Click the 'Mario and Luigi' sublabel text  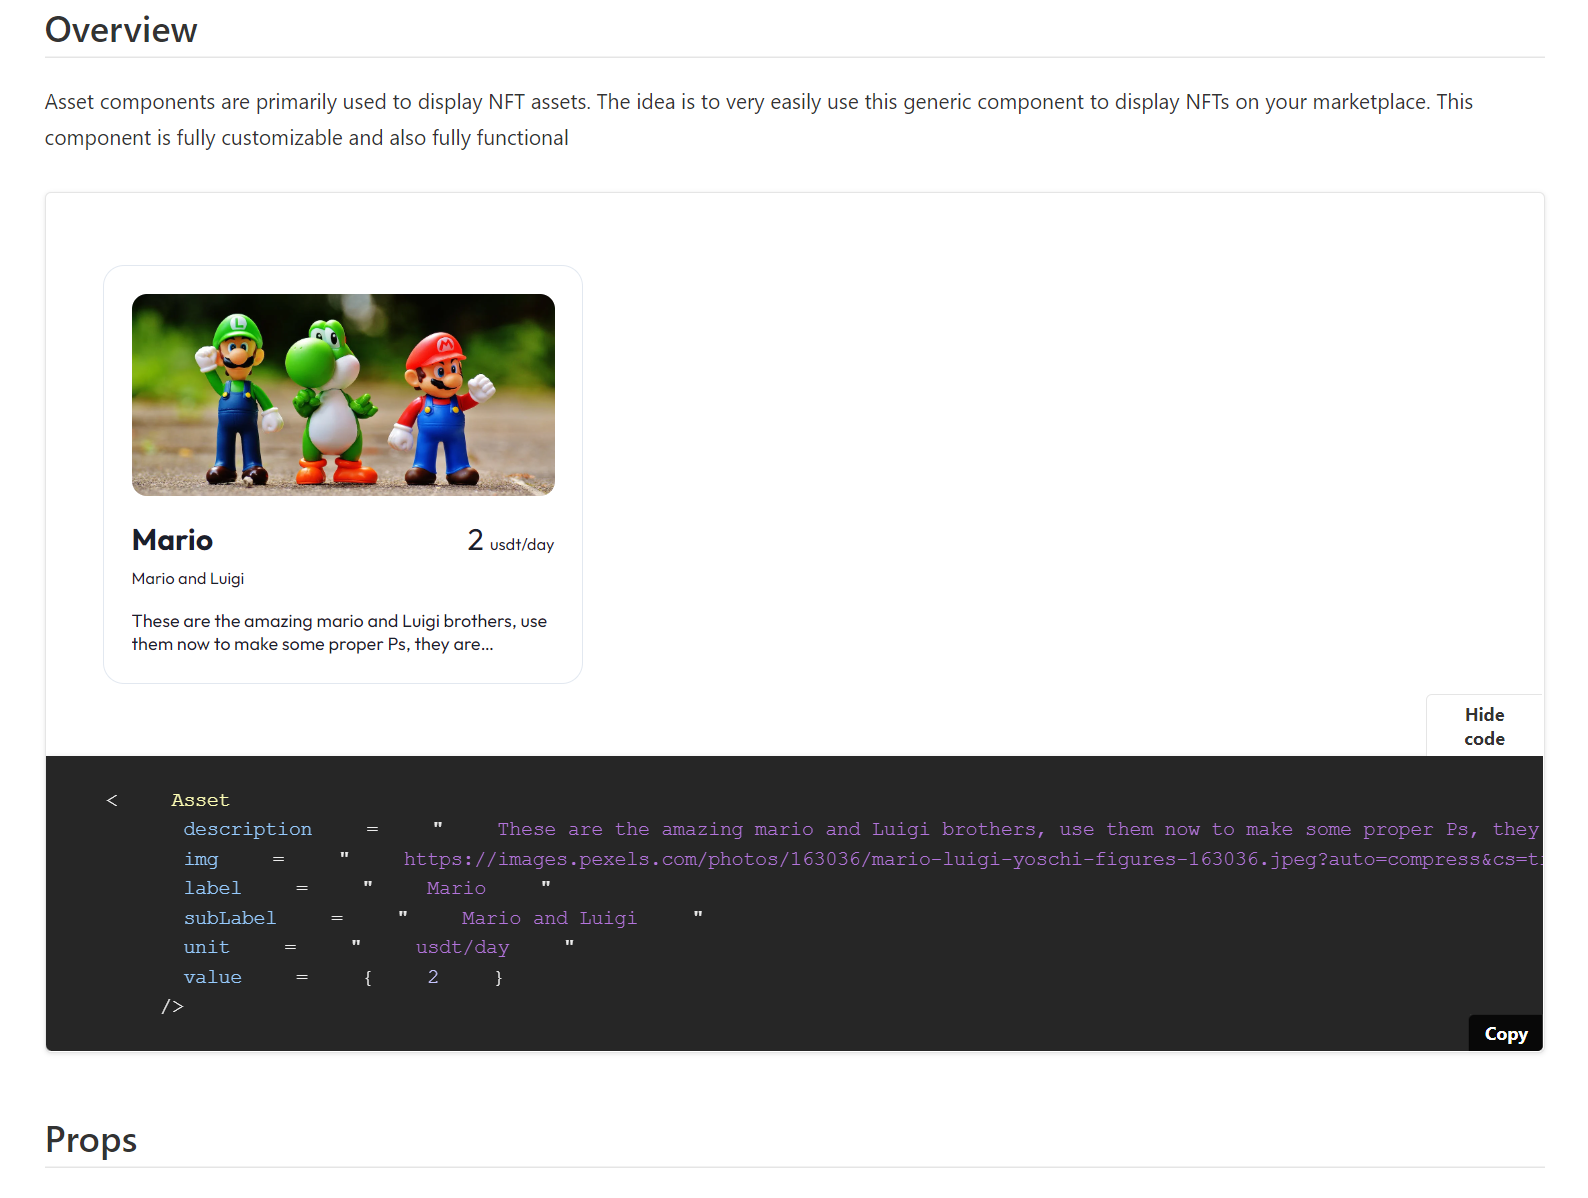188,579
